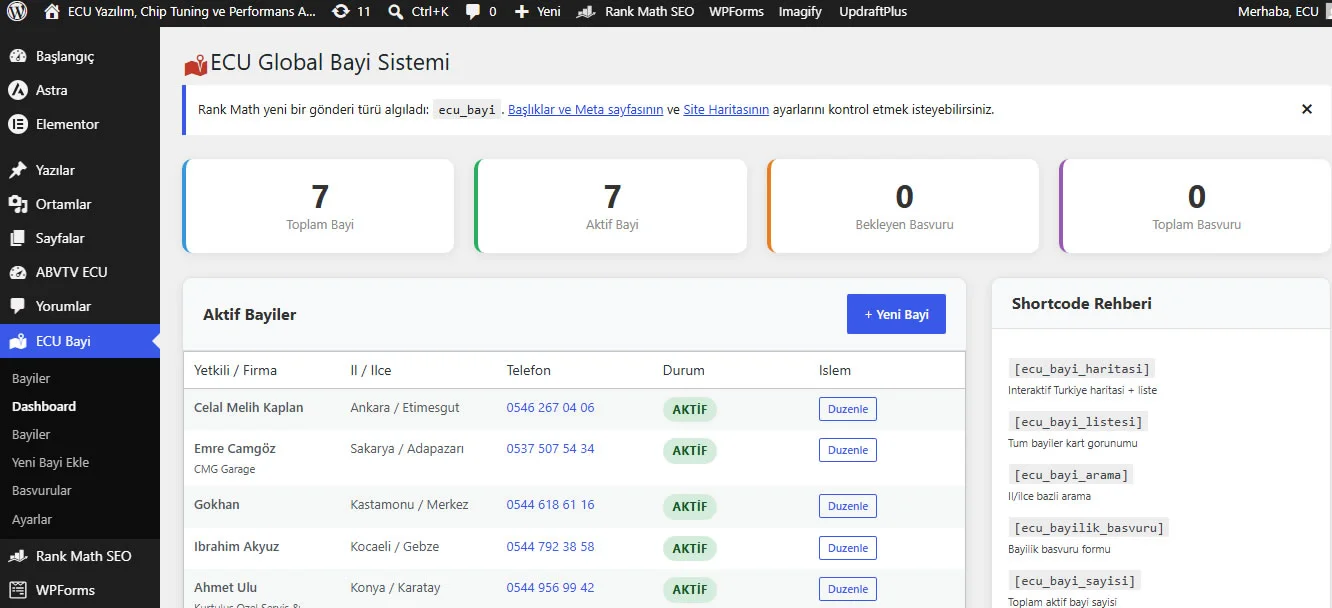Click the WordPress logo icon
This screenshot has height=608, width=1332.
tap(16, 12)
